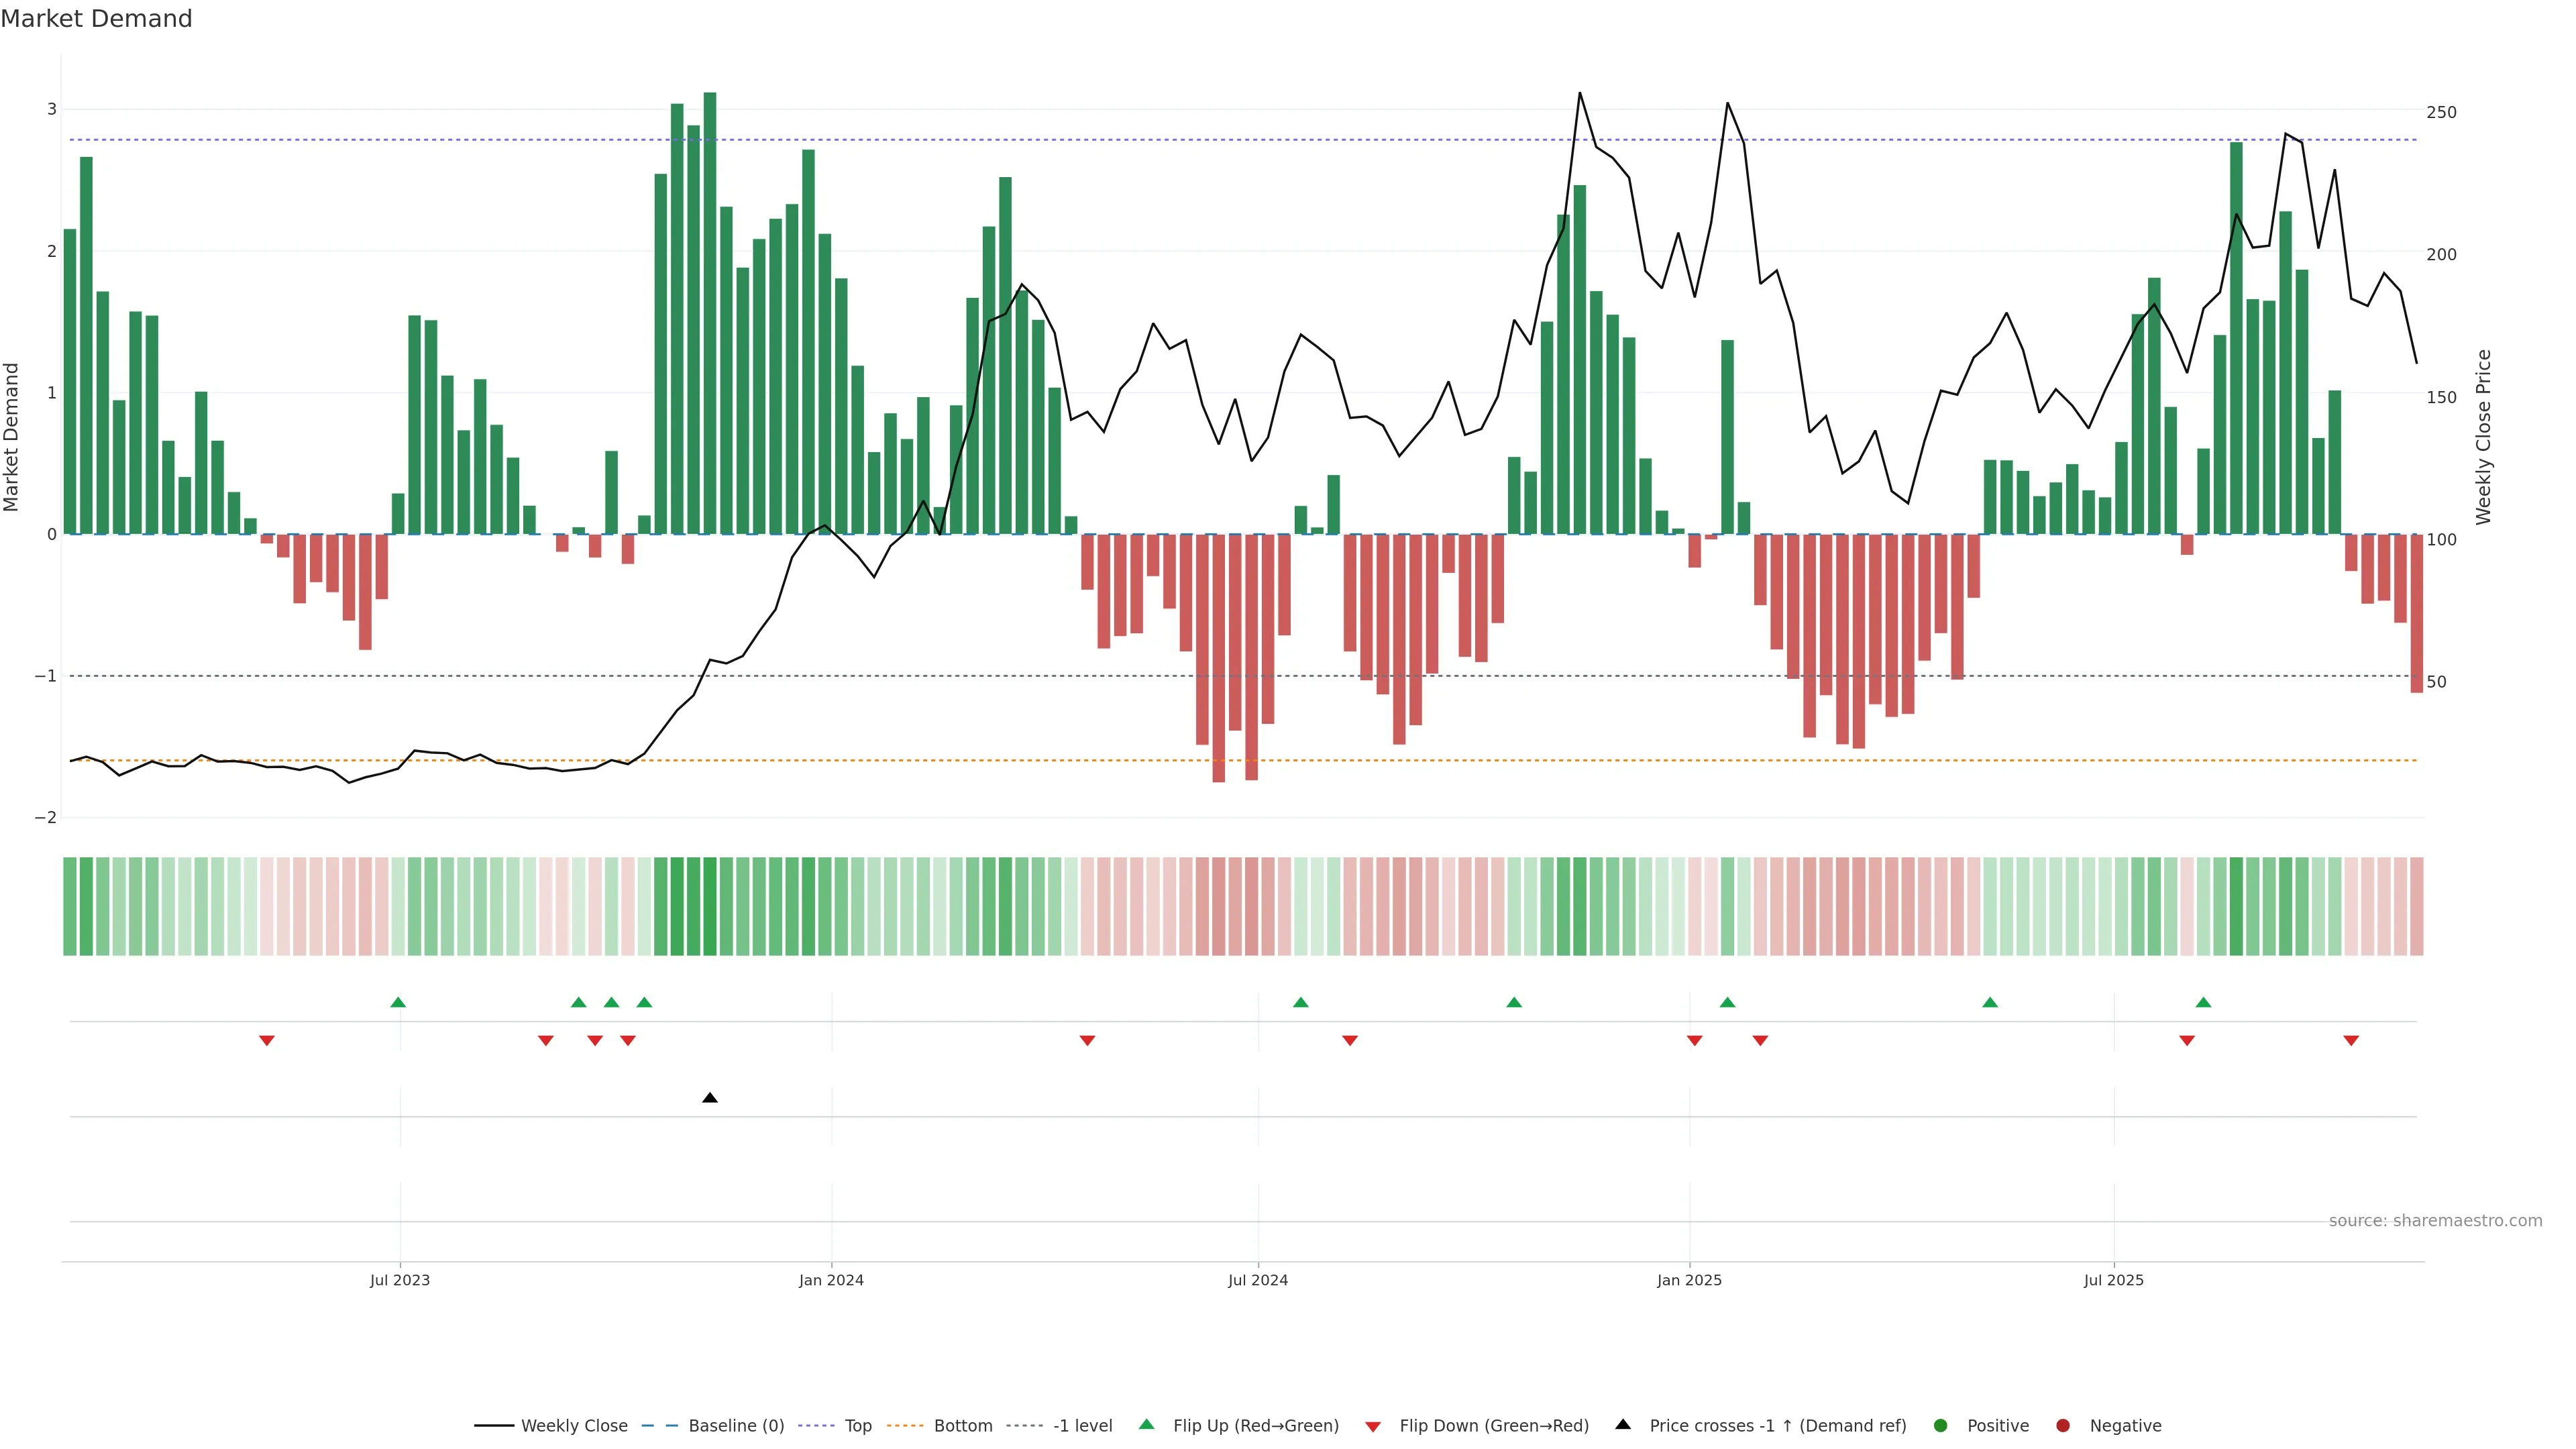Toggle the Top legend entry
The image size is (2576, 1449).
tap(857, 1426)
